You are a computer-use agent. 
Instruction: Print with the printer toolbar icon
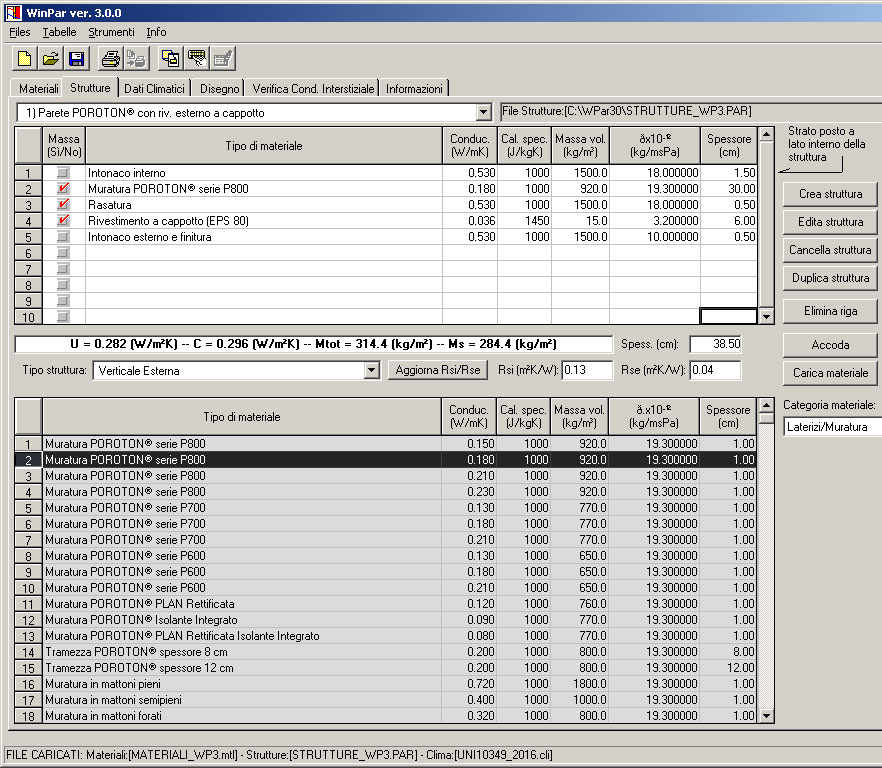coord(110,59)
